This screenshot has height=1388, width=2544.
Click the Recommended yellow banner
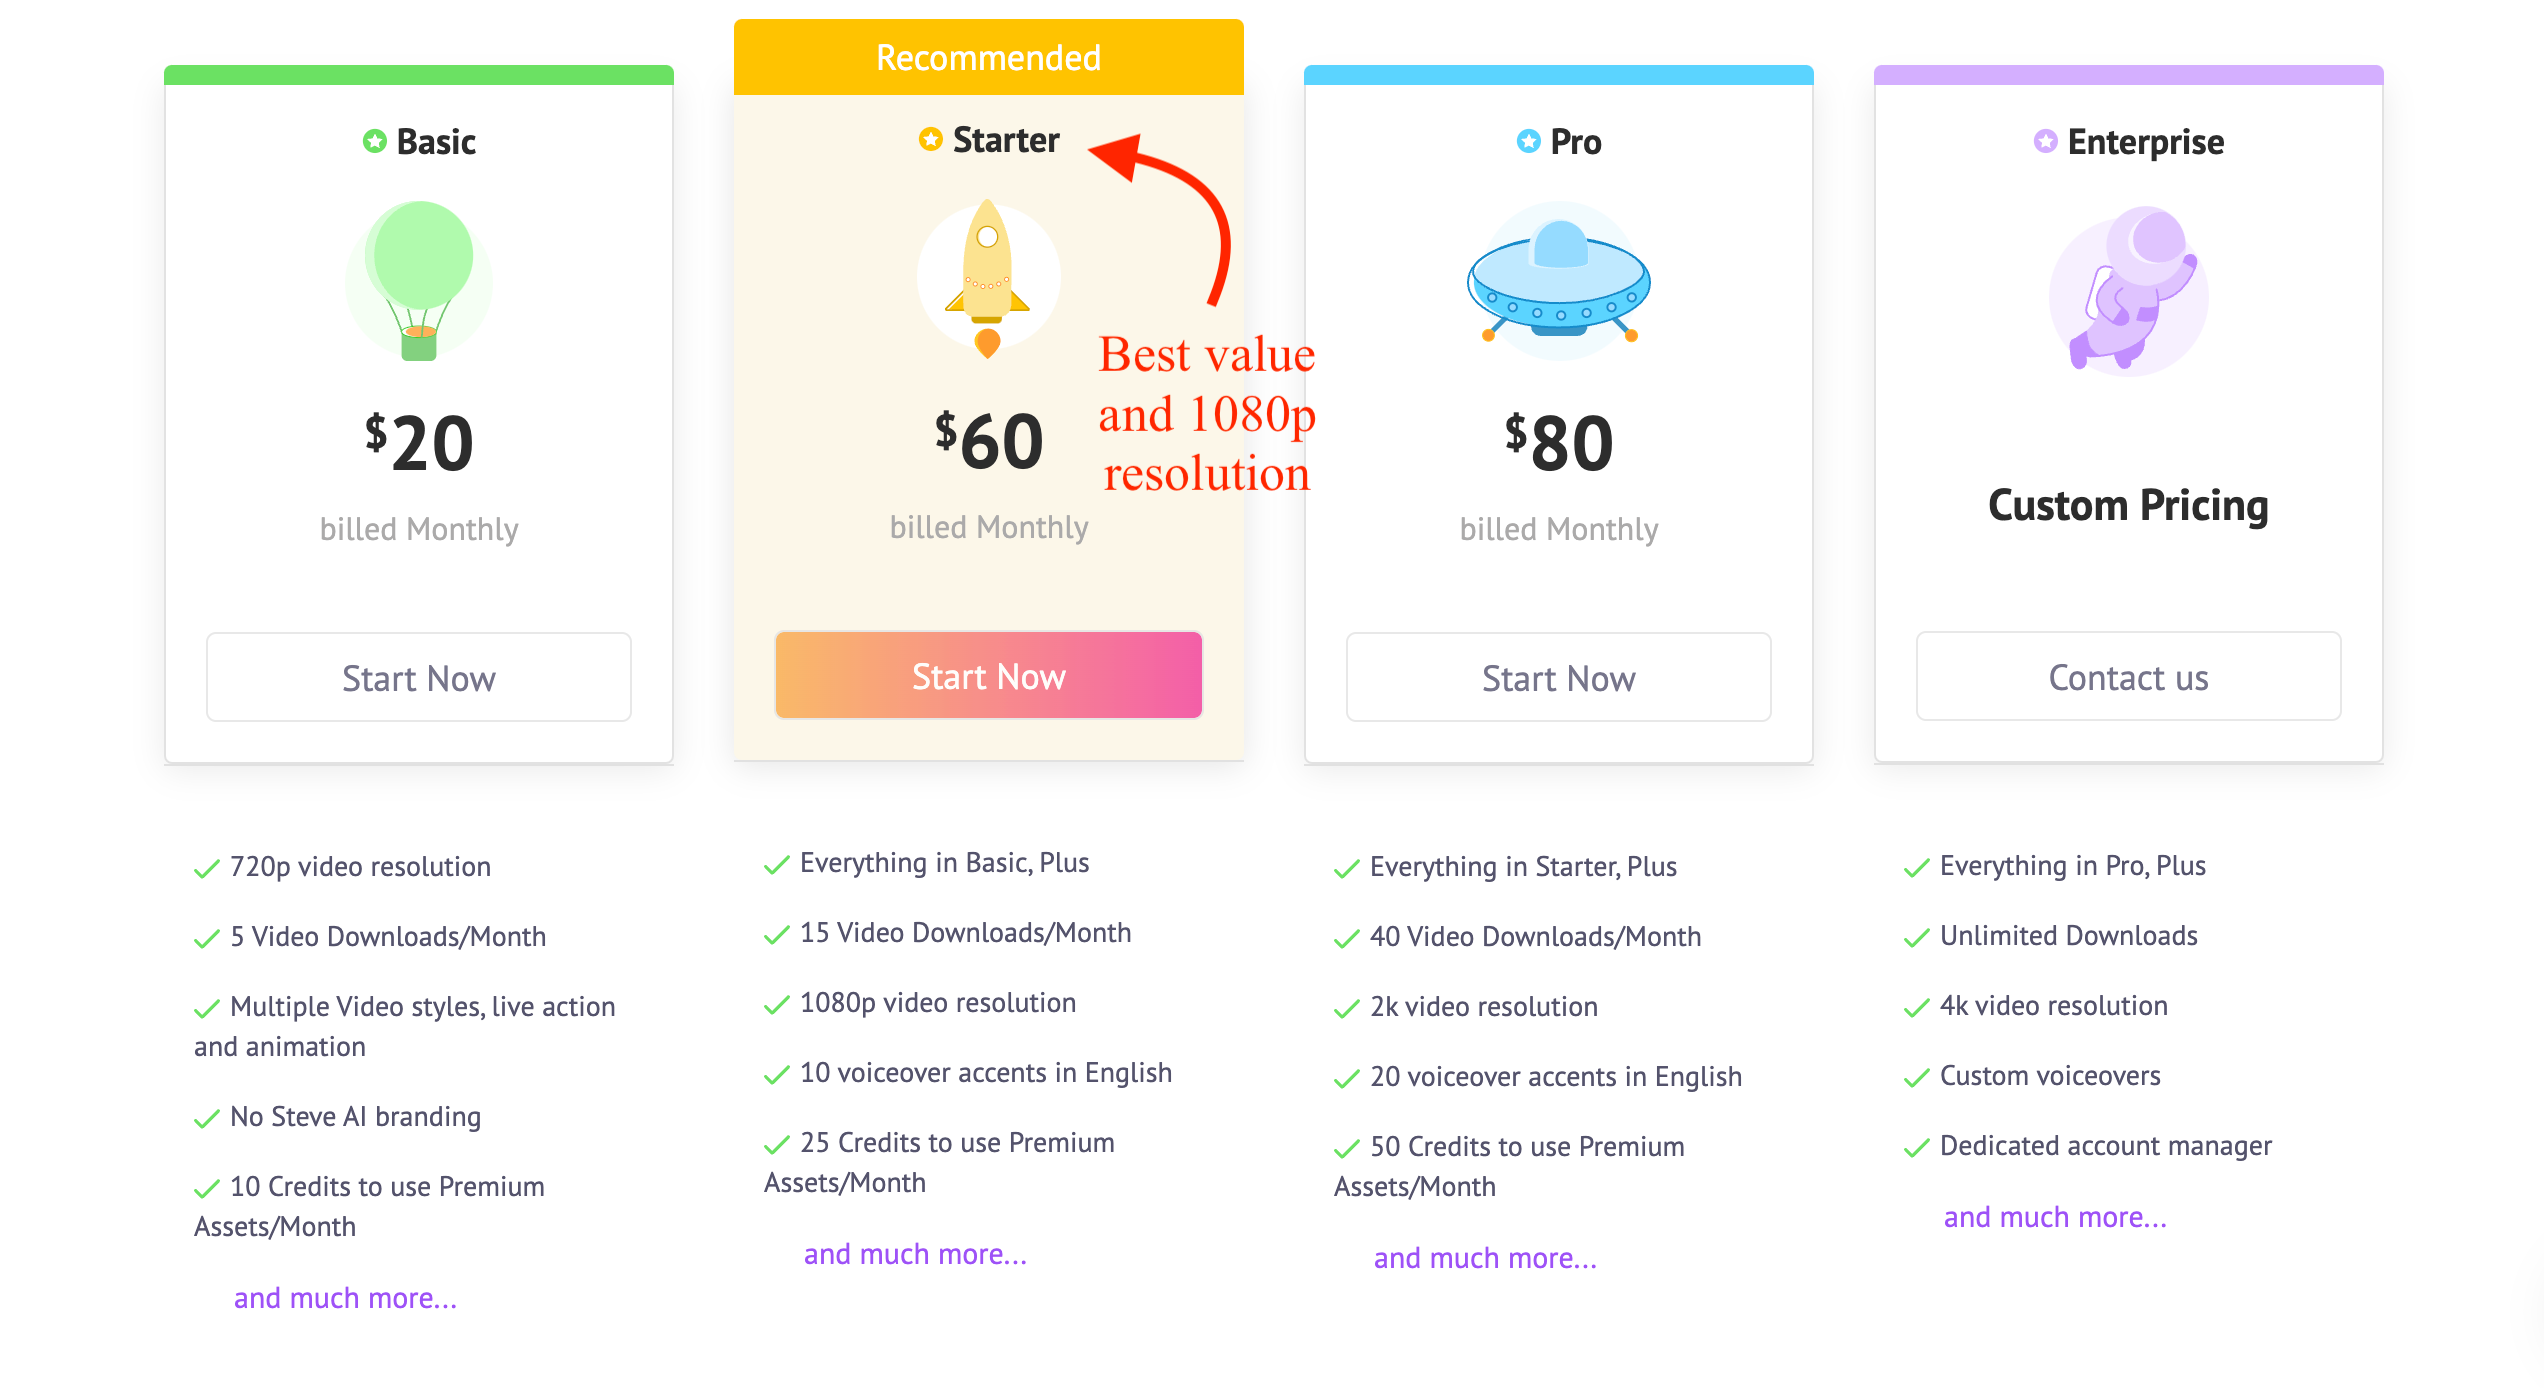(989, 57)
